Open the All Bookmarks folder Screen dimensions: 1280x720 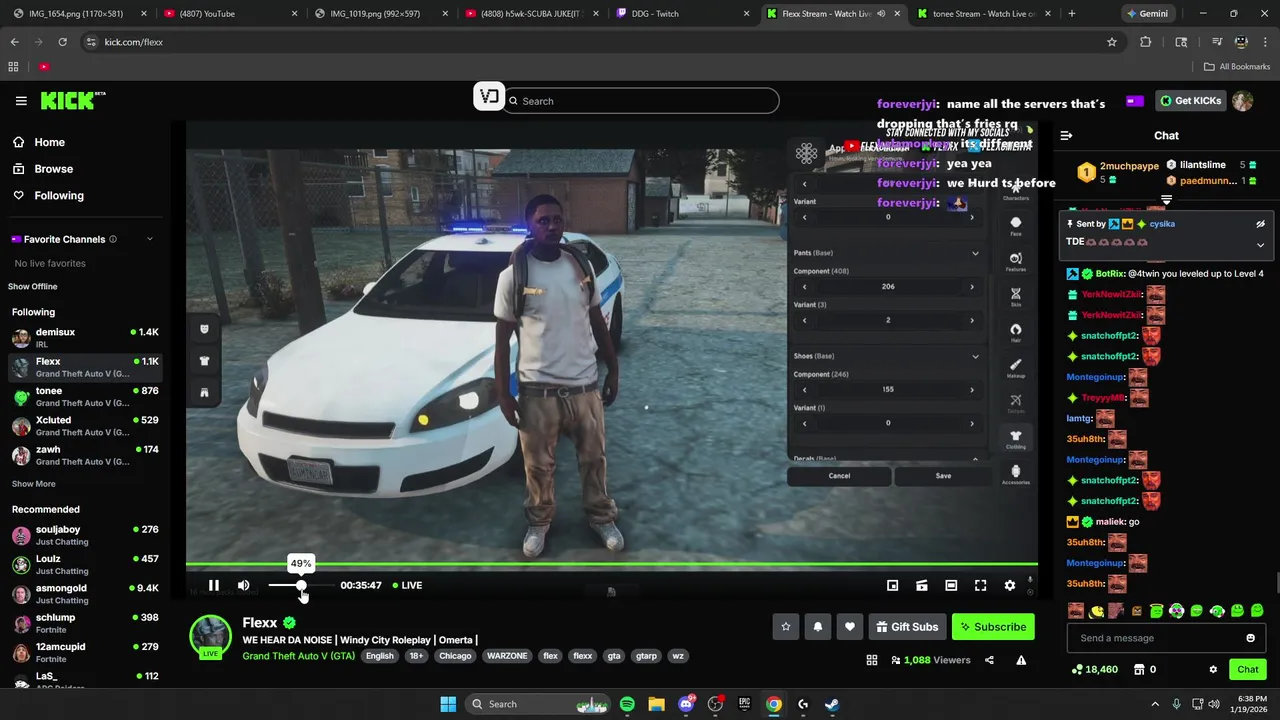coord(1237,67)
